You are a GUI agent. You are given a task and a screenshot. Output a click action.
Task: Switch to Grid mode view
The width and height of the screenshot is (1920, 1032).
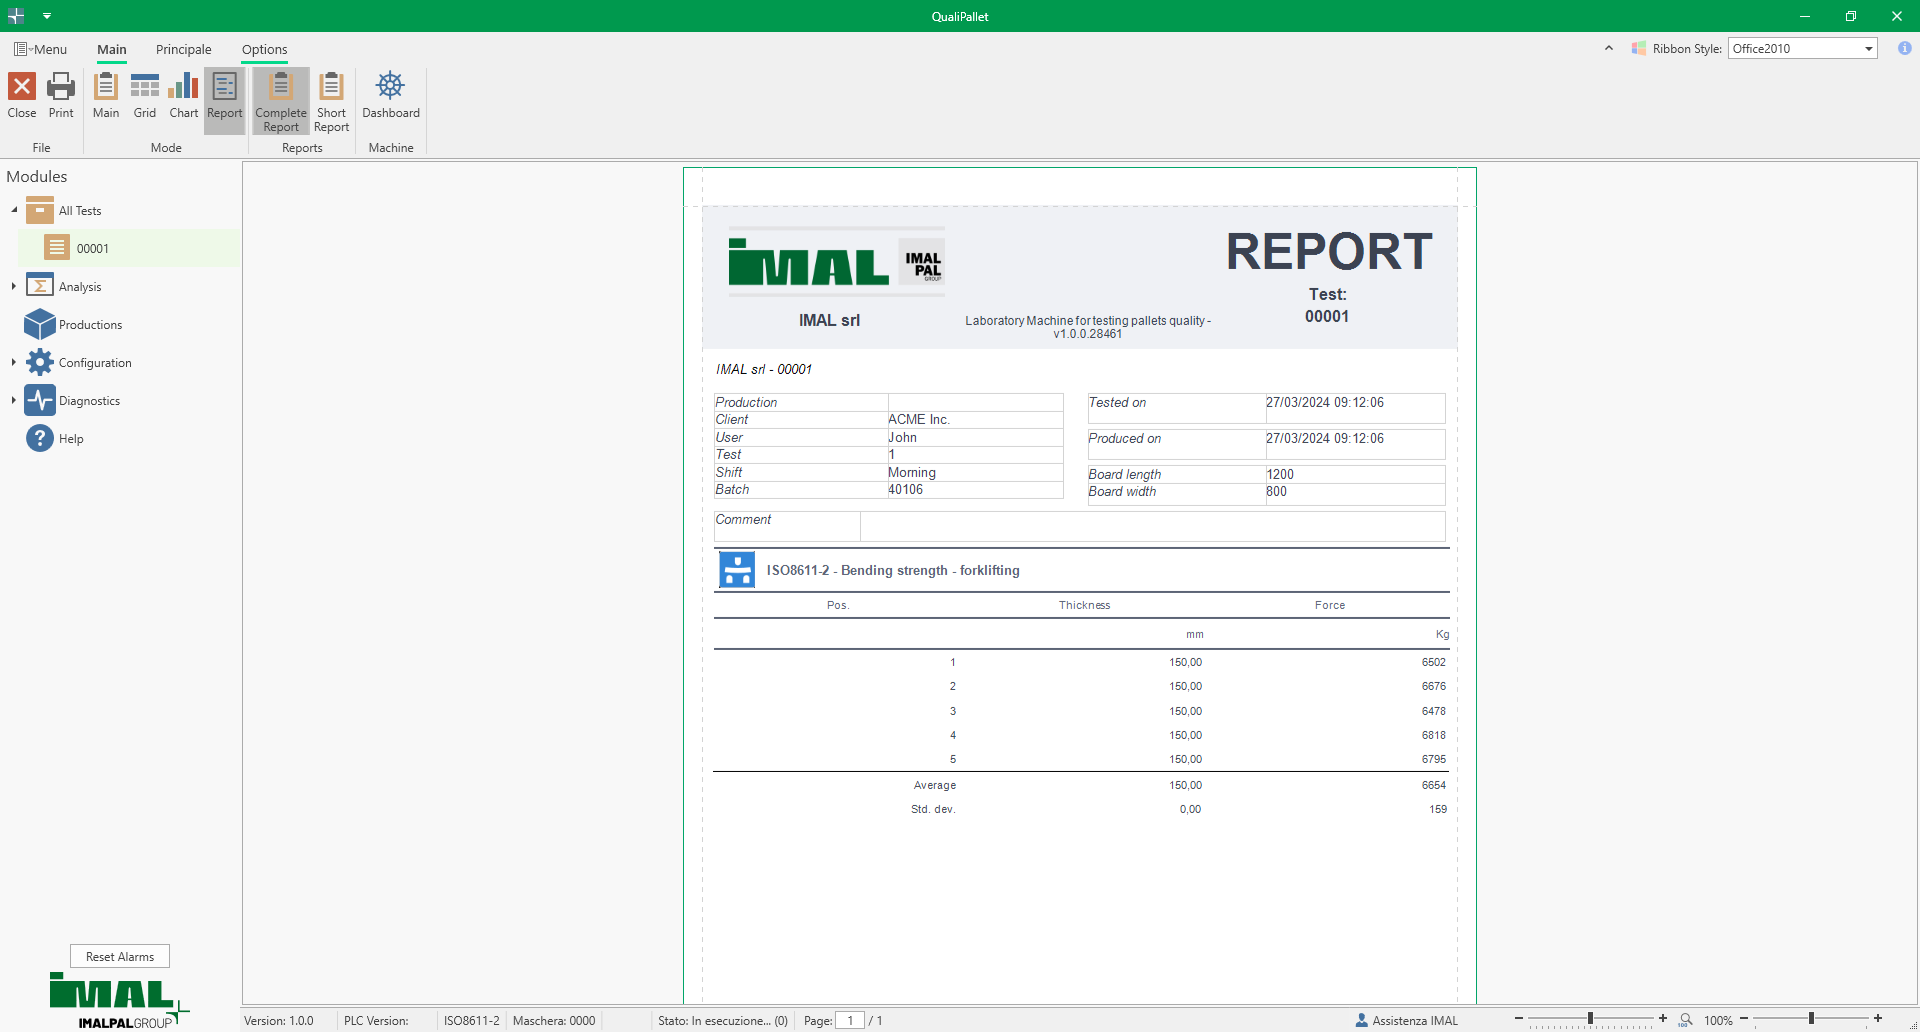(145, 96)
